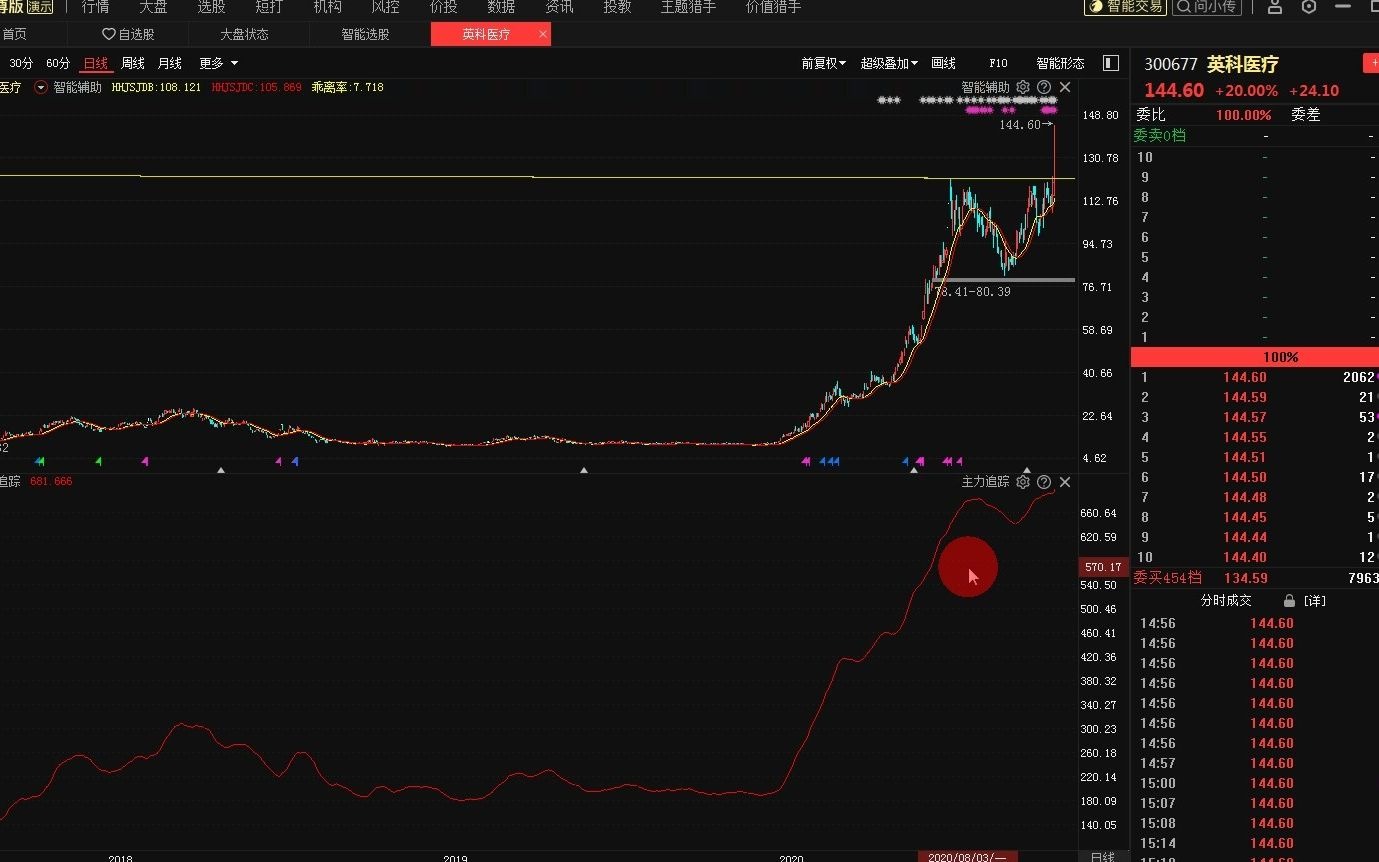Switch to the 智能选股 tab
The image size is (1379, 862).
pyautogui.click(x=365, y=34)
